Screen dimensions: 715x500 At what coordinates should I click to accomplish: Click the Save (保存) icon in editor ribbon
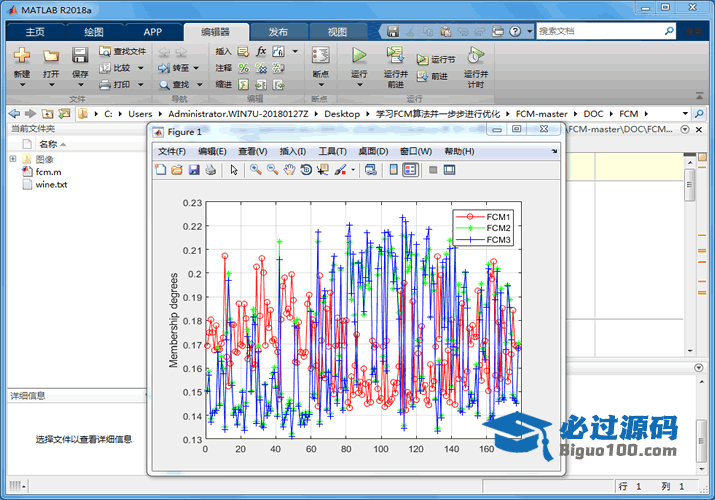[x=80, y=56]
